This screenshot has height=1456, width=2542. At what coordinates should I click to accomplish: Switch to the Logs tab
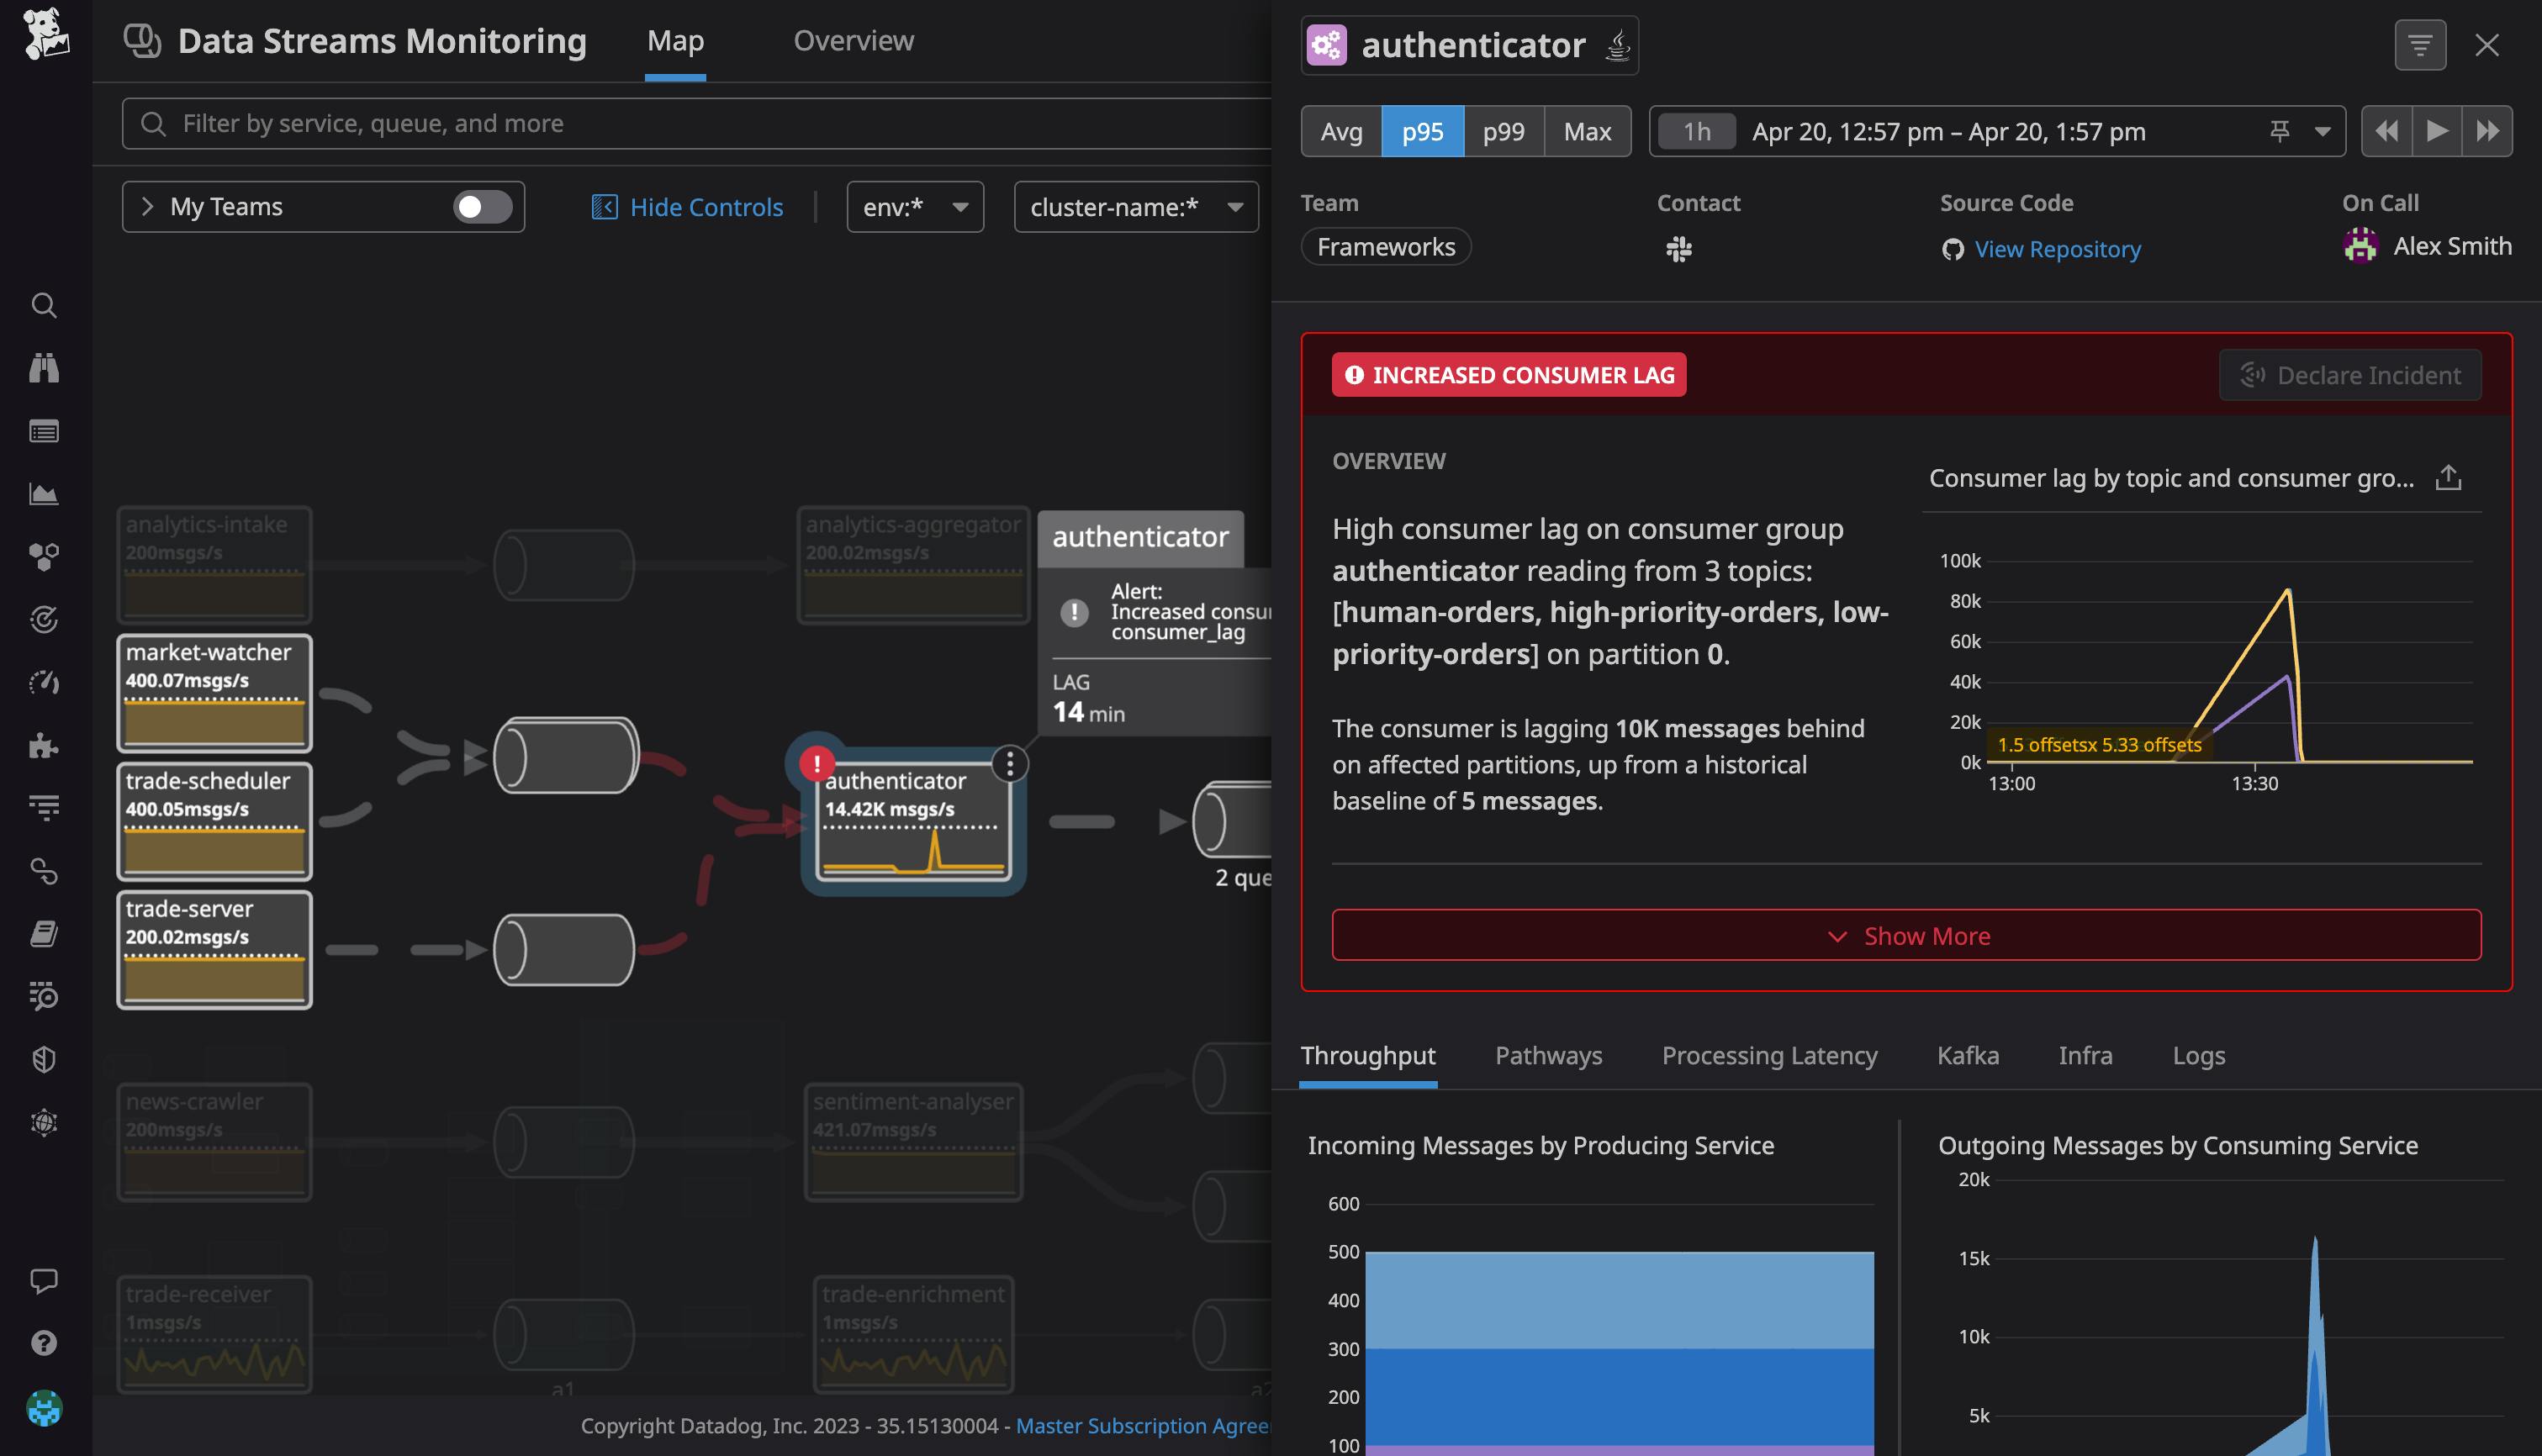pyautogui.click(x=2198, y=1055)
